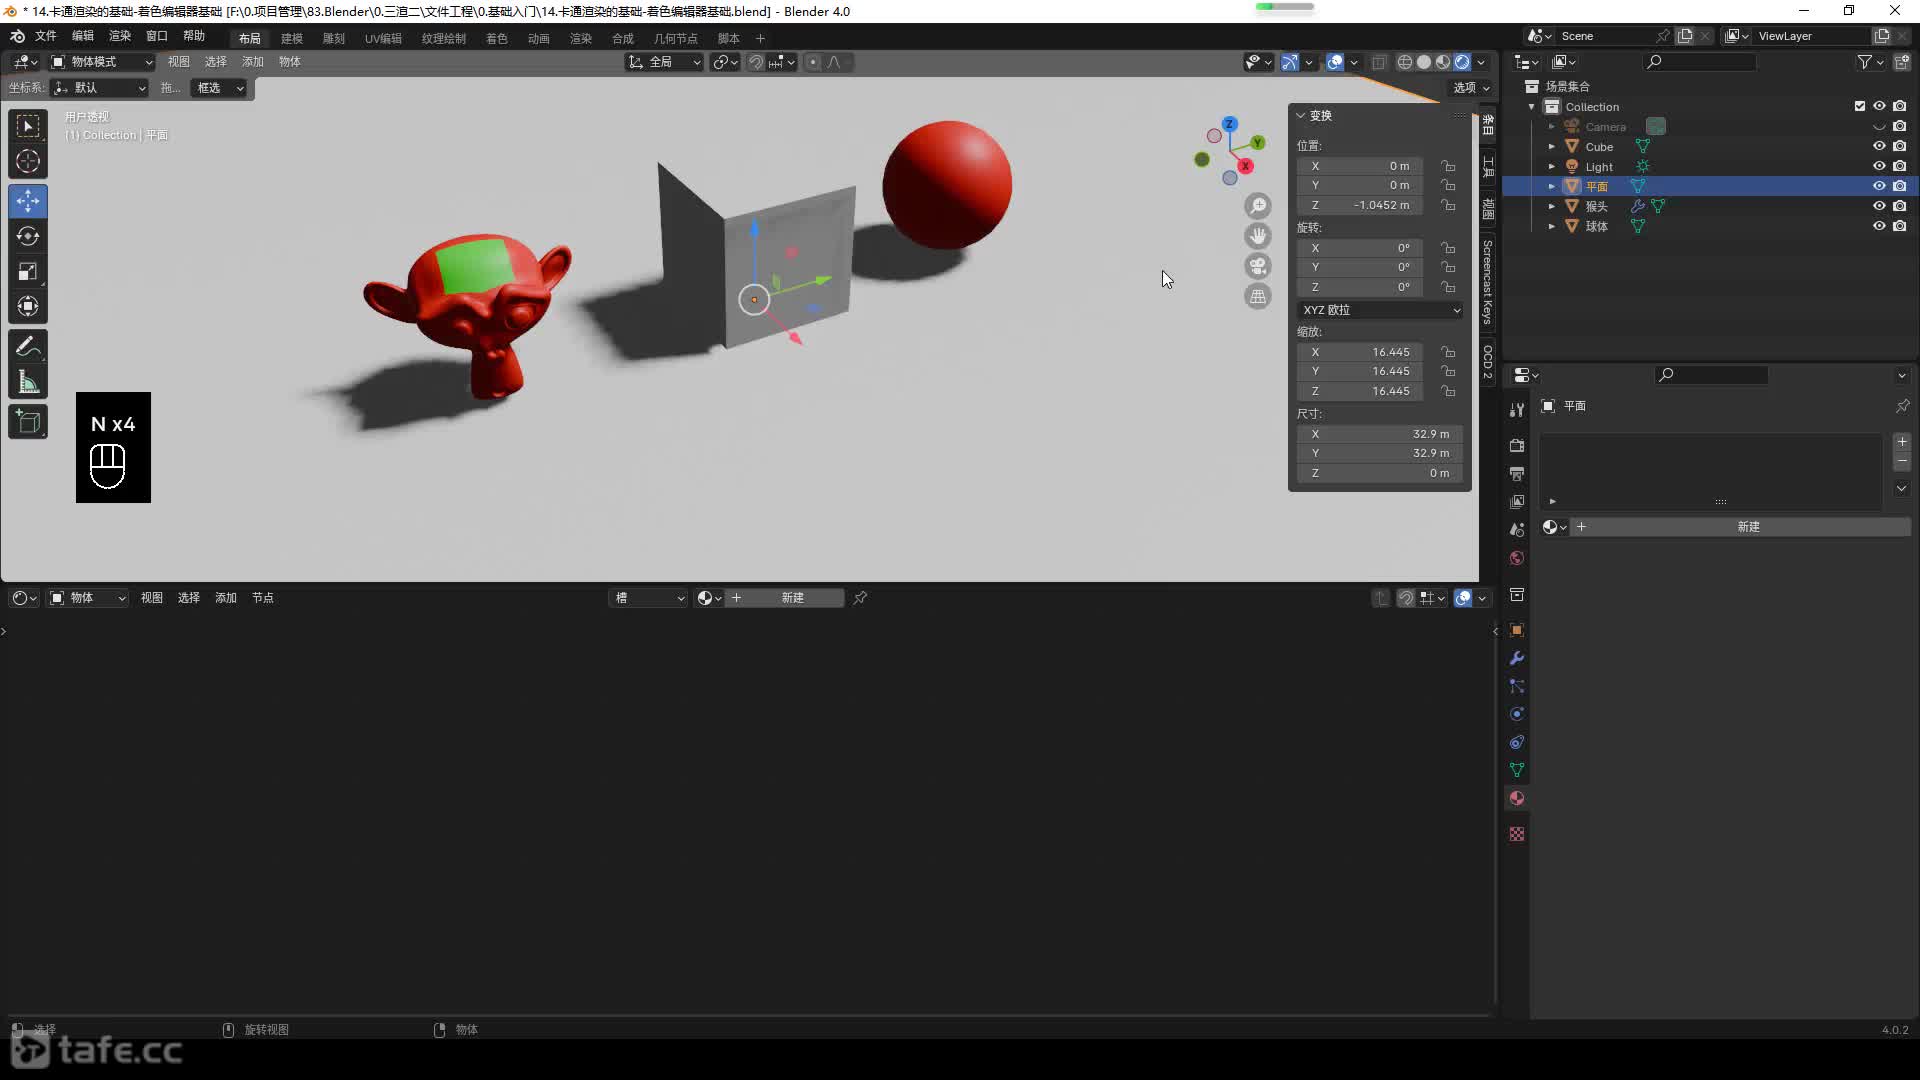Toggle viewport visibility eye for Cube
The height and width of the screenshot is (1080, 1920).
point(1879,146)
